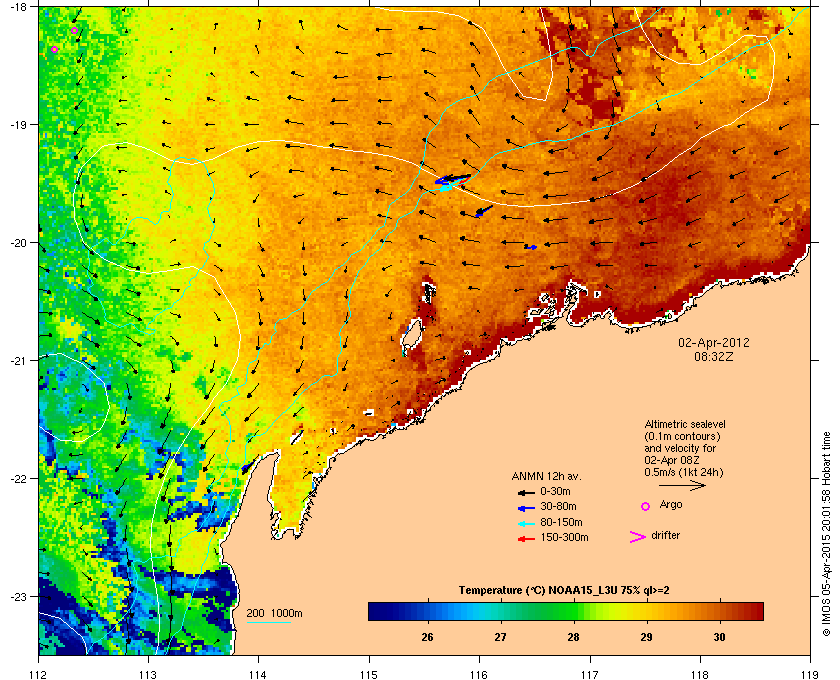Image resolution: width=840 pixels, height=680 pixels.
Task: Click the -22 latitude axis label
Action: point(18,479)
